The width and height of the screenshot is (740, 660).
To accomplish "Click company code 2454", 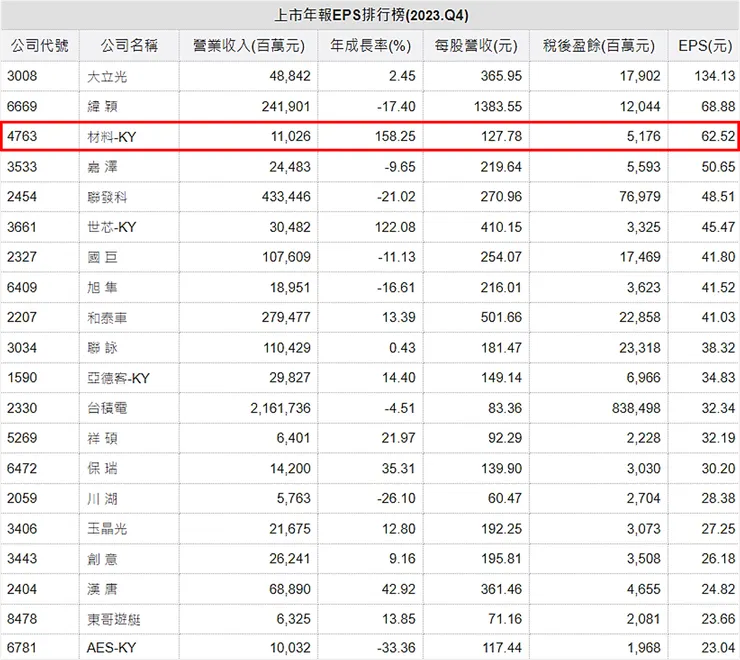I will [x=22, y=196].
